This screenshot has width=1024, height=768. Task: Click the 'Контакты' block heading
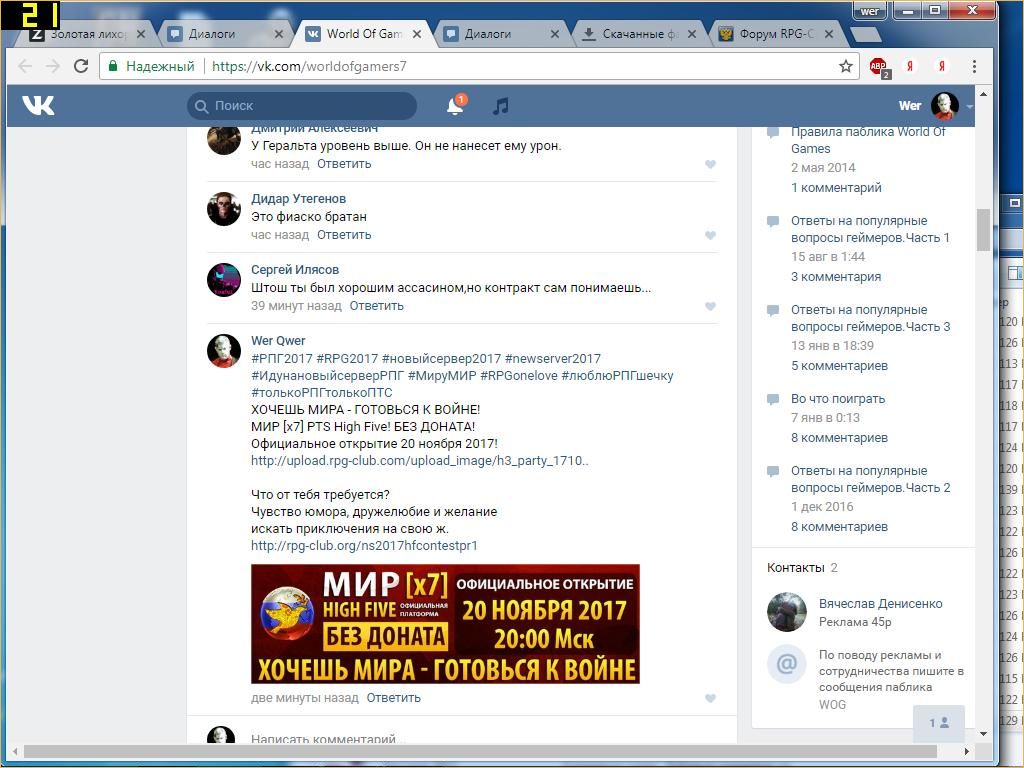click(x=795, y=568)
